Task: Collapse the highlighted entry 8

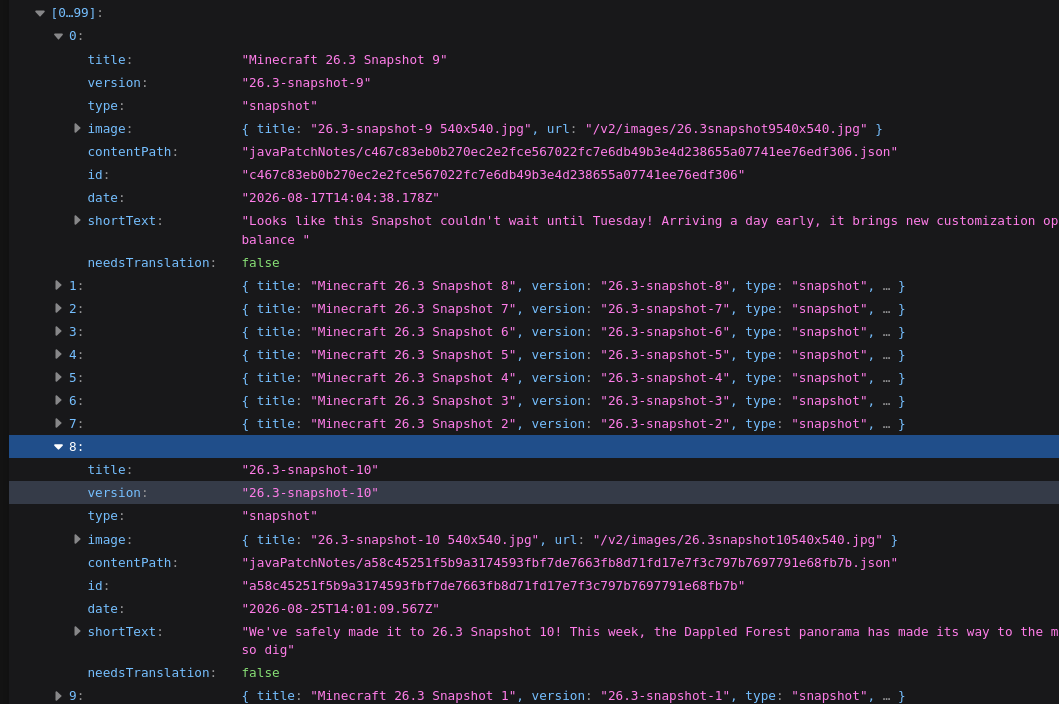Action: [58, 447]
